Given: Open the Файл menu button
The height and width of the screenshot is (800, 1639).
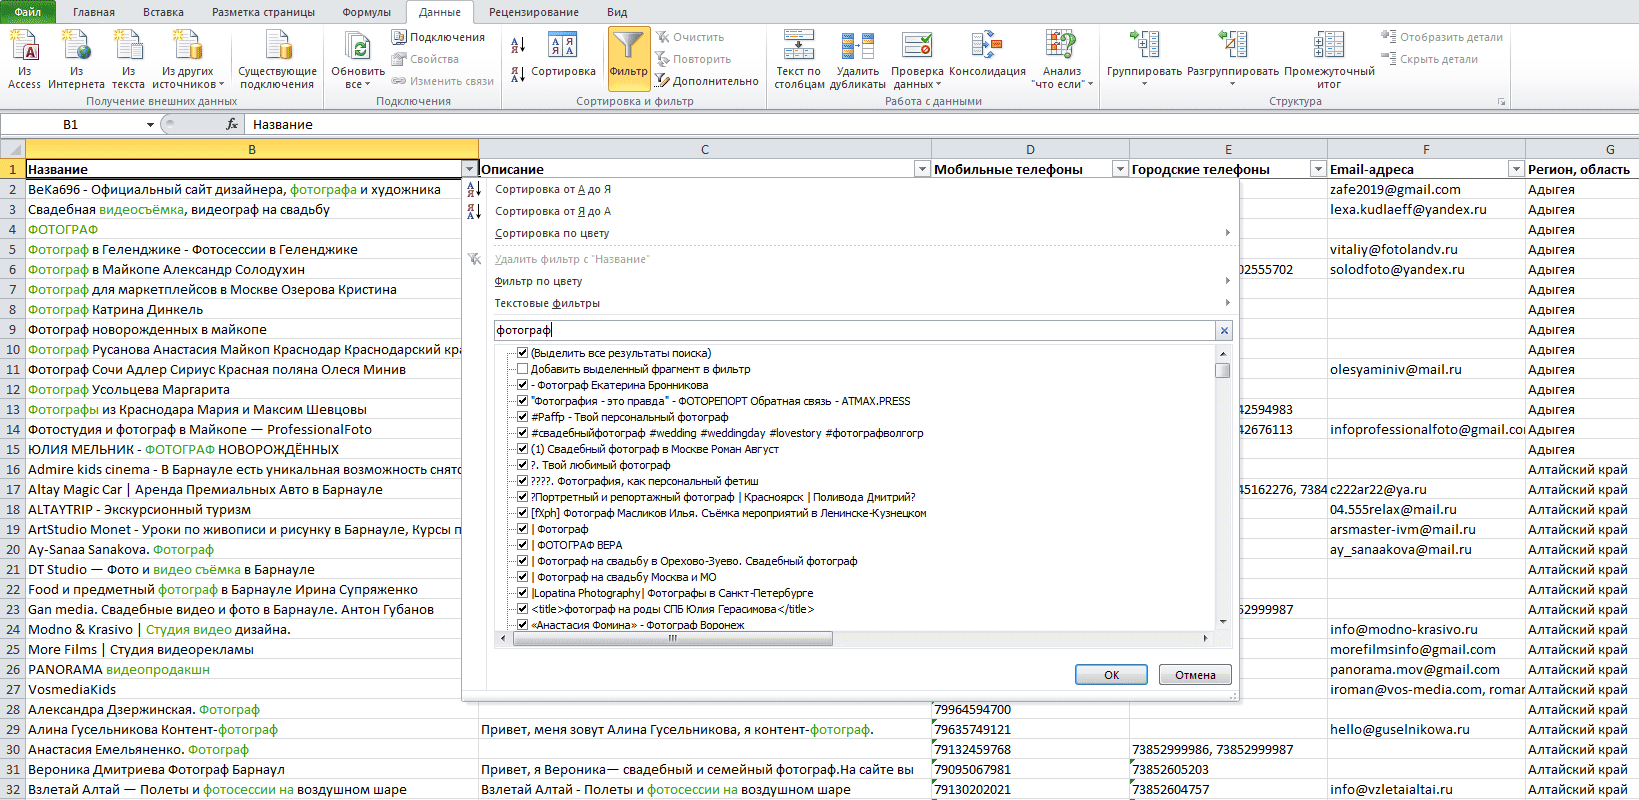Looking at the screenshot, I should pos(28,12).
